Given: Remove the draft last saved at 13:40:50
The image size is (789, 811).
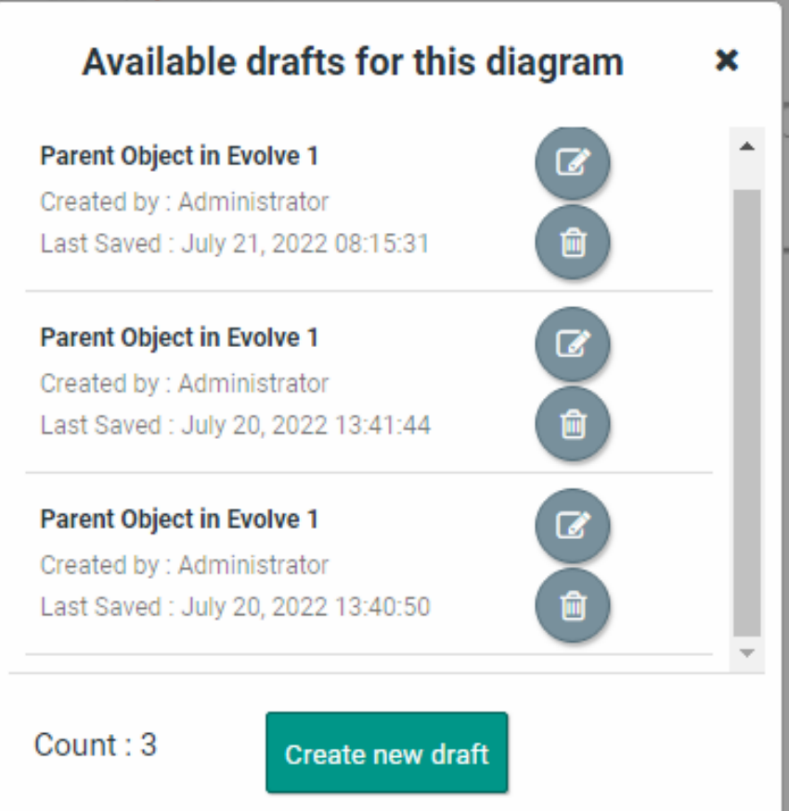Looking at the screenshot, I should [572, 606].
